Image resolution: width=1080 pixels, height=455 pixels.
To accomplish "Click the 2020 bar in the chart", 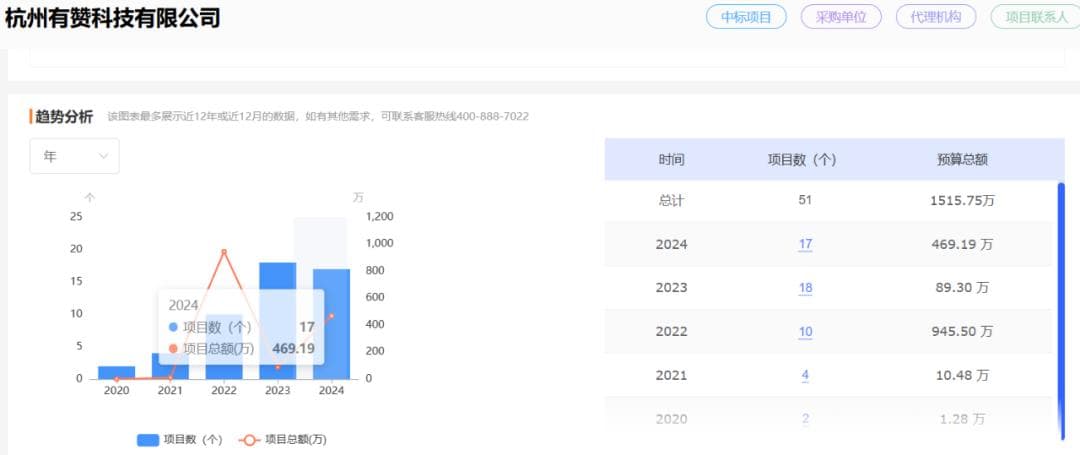I will 116,372.
